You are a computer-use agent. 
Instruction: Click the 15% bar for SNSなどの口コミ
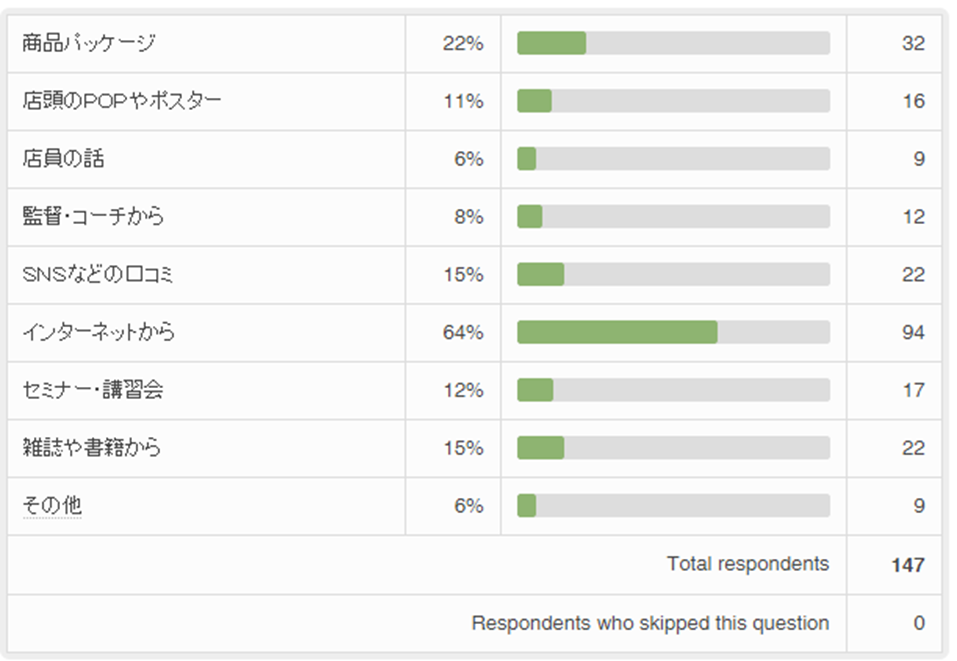pos(540,275)
